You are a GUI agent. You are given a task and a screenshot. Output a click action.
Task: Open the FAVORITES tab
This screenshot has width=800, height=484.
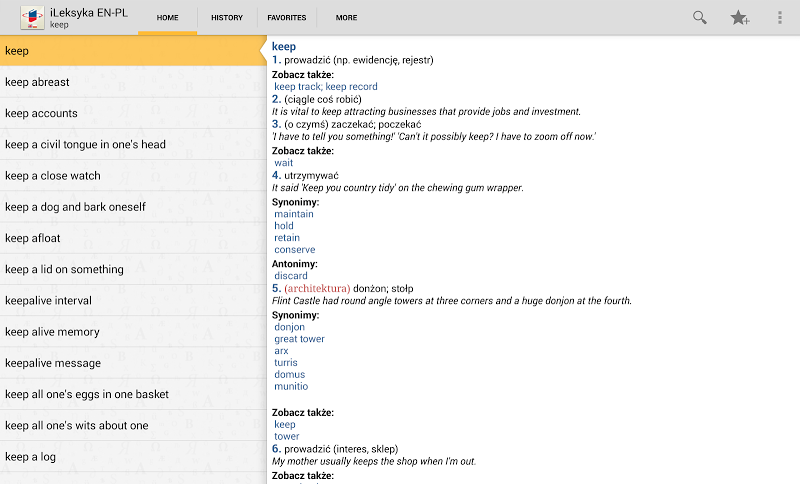(x=287, y=18)
